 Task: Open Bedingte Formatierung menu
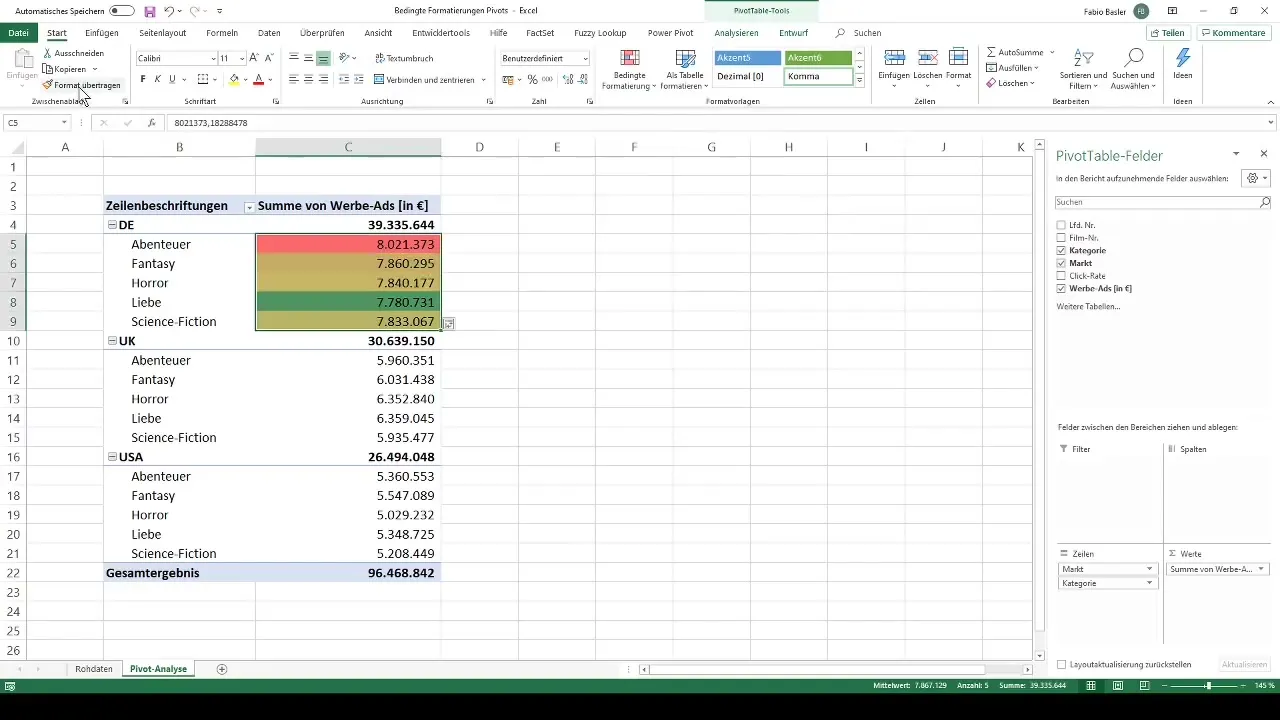(x=629, y=69)
